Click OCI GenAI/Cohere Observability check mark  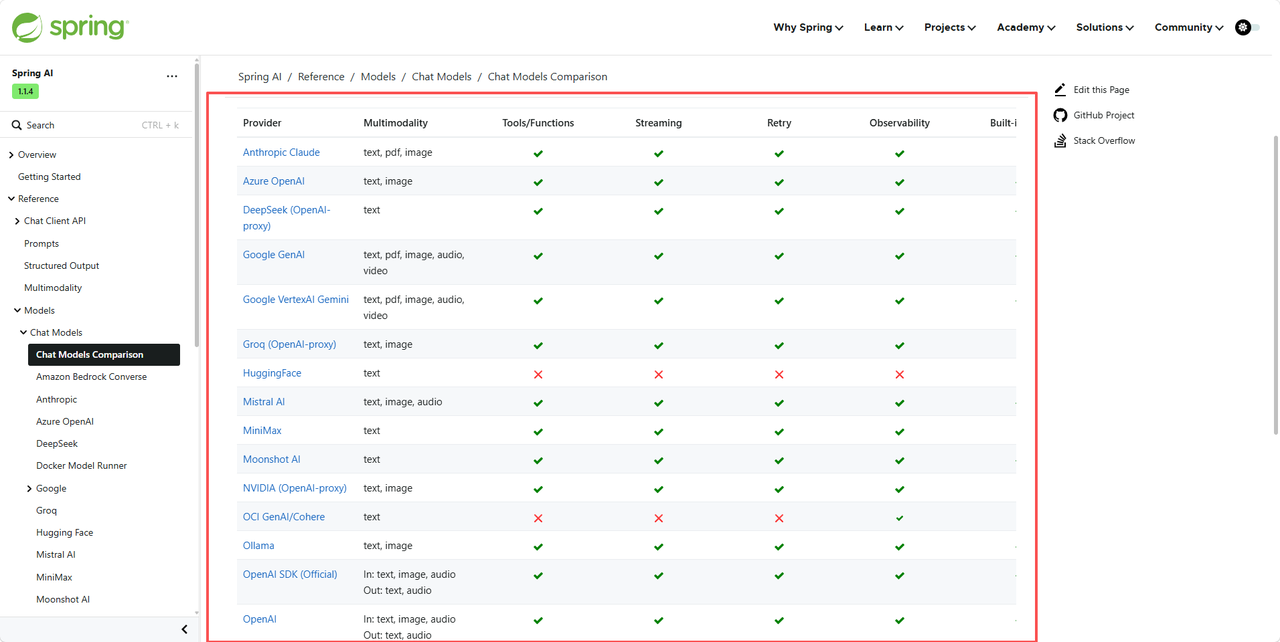pos(899,518)
